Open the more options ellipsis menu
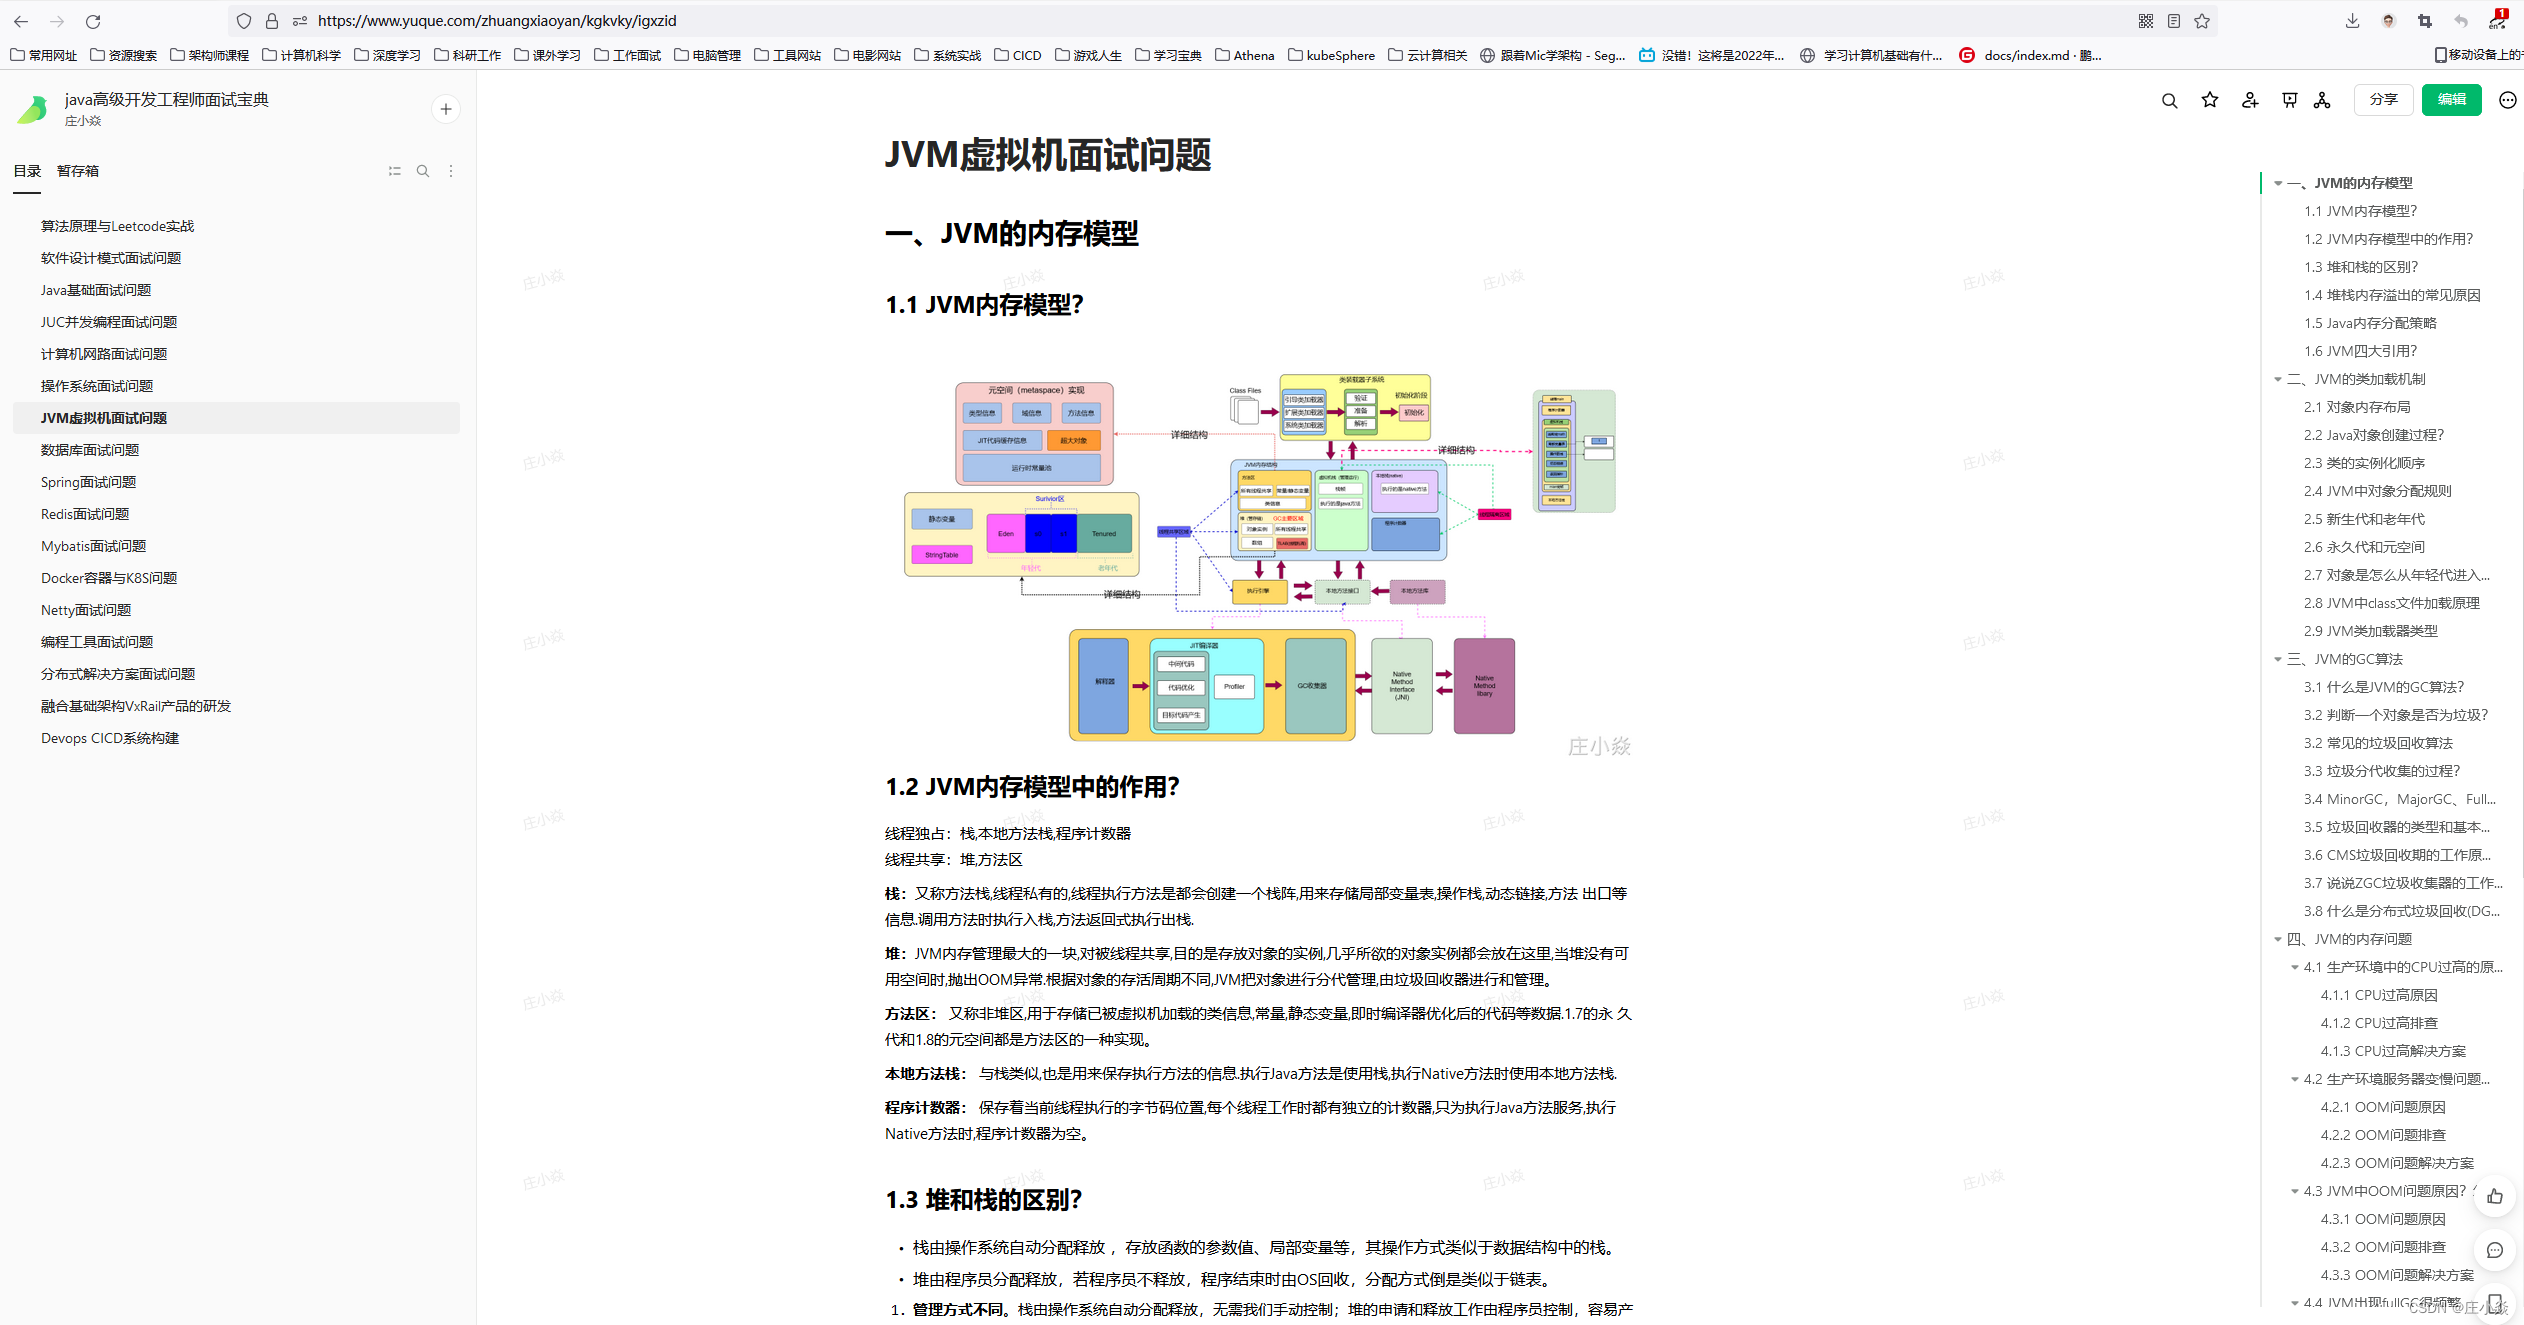The width and height of the screenshot is (2524, 1325). (x=2507, y=100)
